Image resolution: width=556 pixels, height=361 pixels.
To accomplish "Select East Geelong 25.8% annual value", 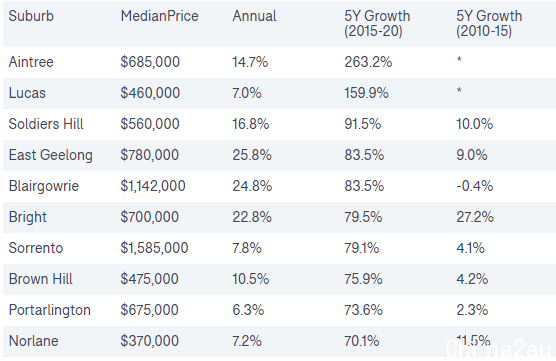I will coord(252,155).
